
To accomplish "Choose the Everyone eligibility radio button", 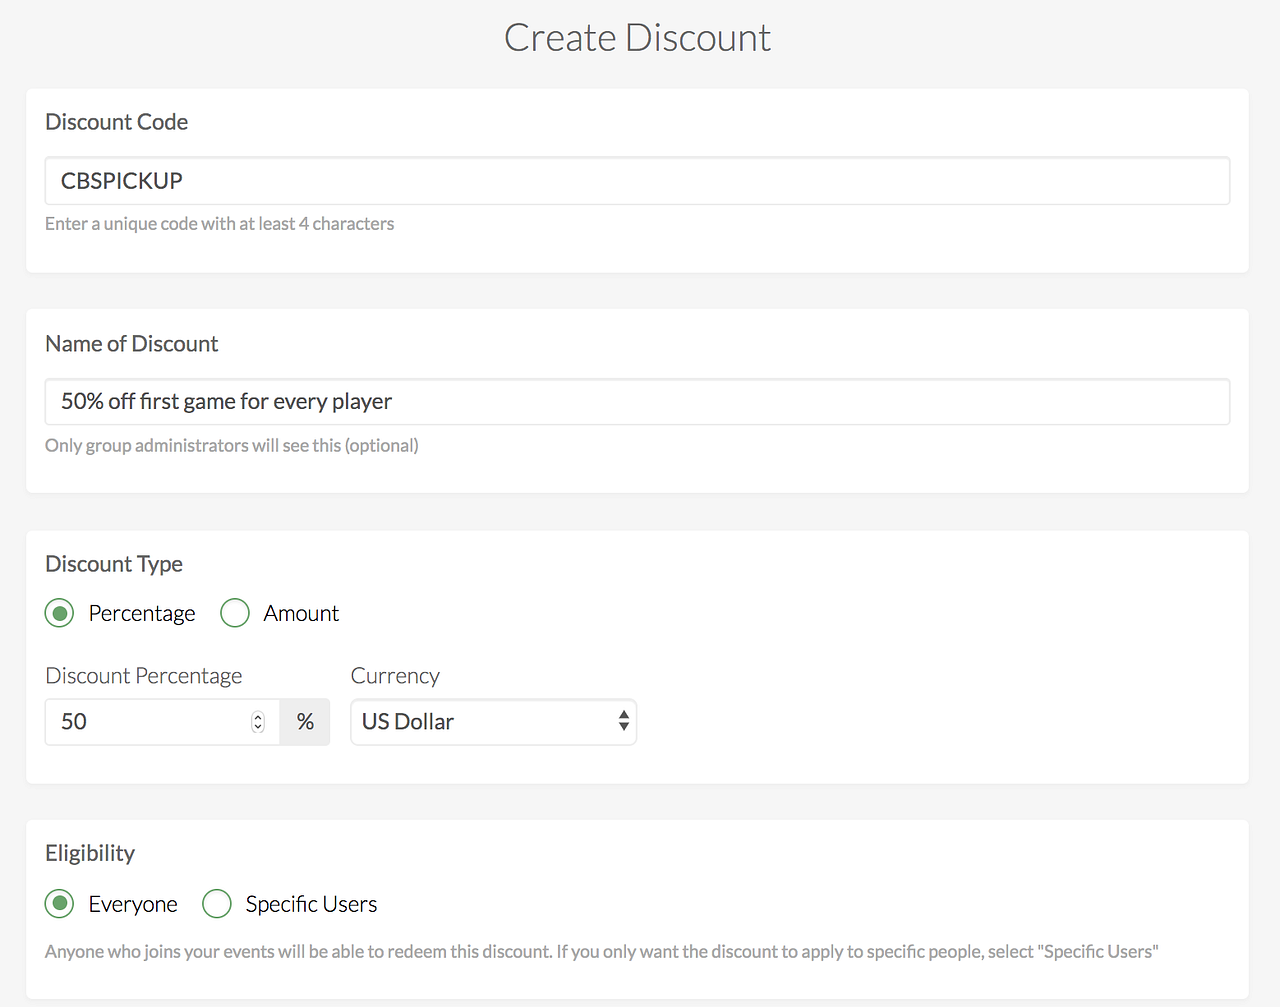I will point(60,904).
